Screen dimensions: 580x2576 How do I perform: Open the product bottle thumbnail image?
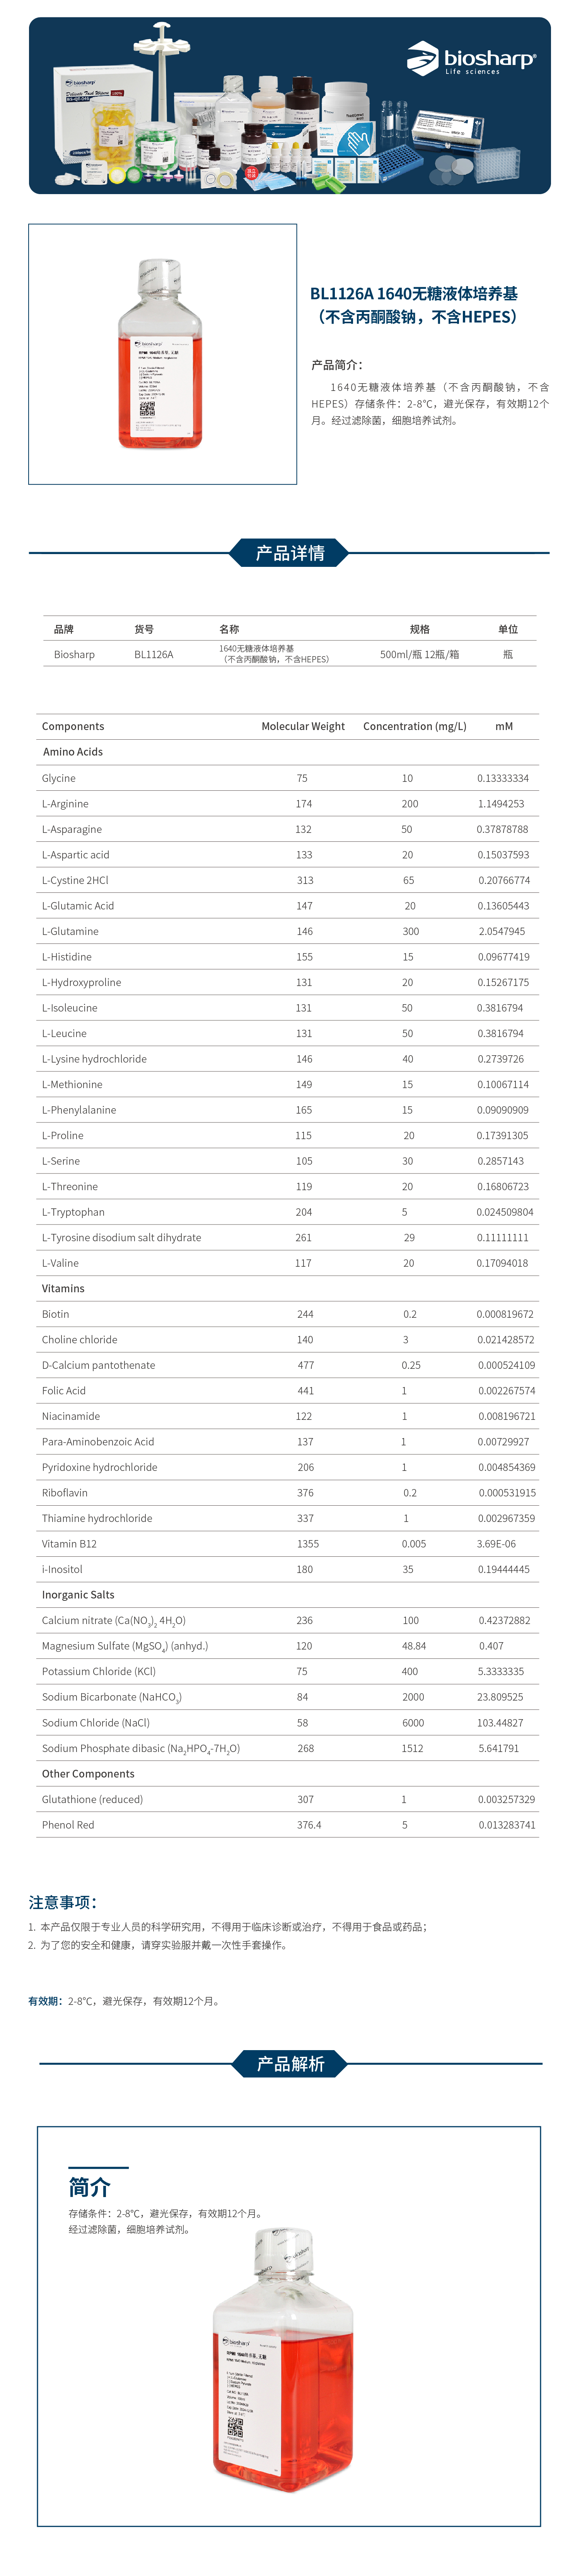162,354
